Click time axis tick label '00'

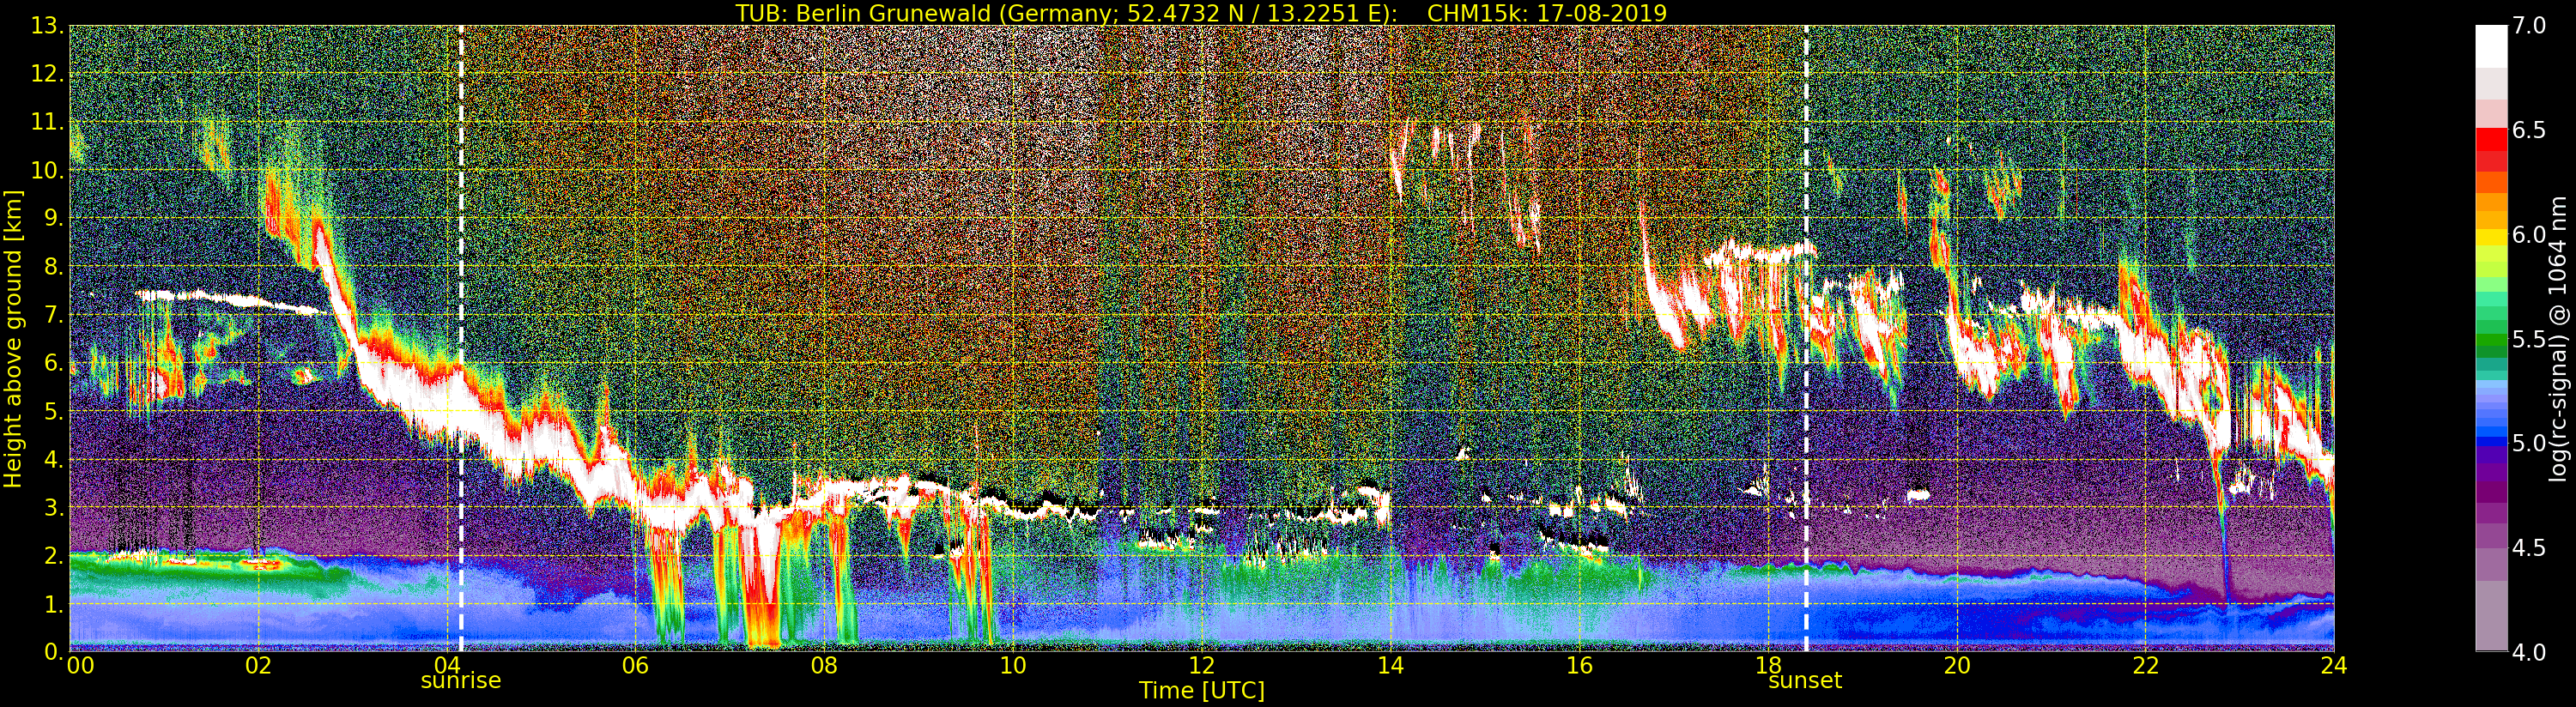(80, 665)
